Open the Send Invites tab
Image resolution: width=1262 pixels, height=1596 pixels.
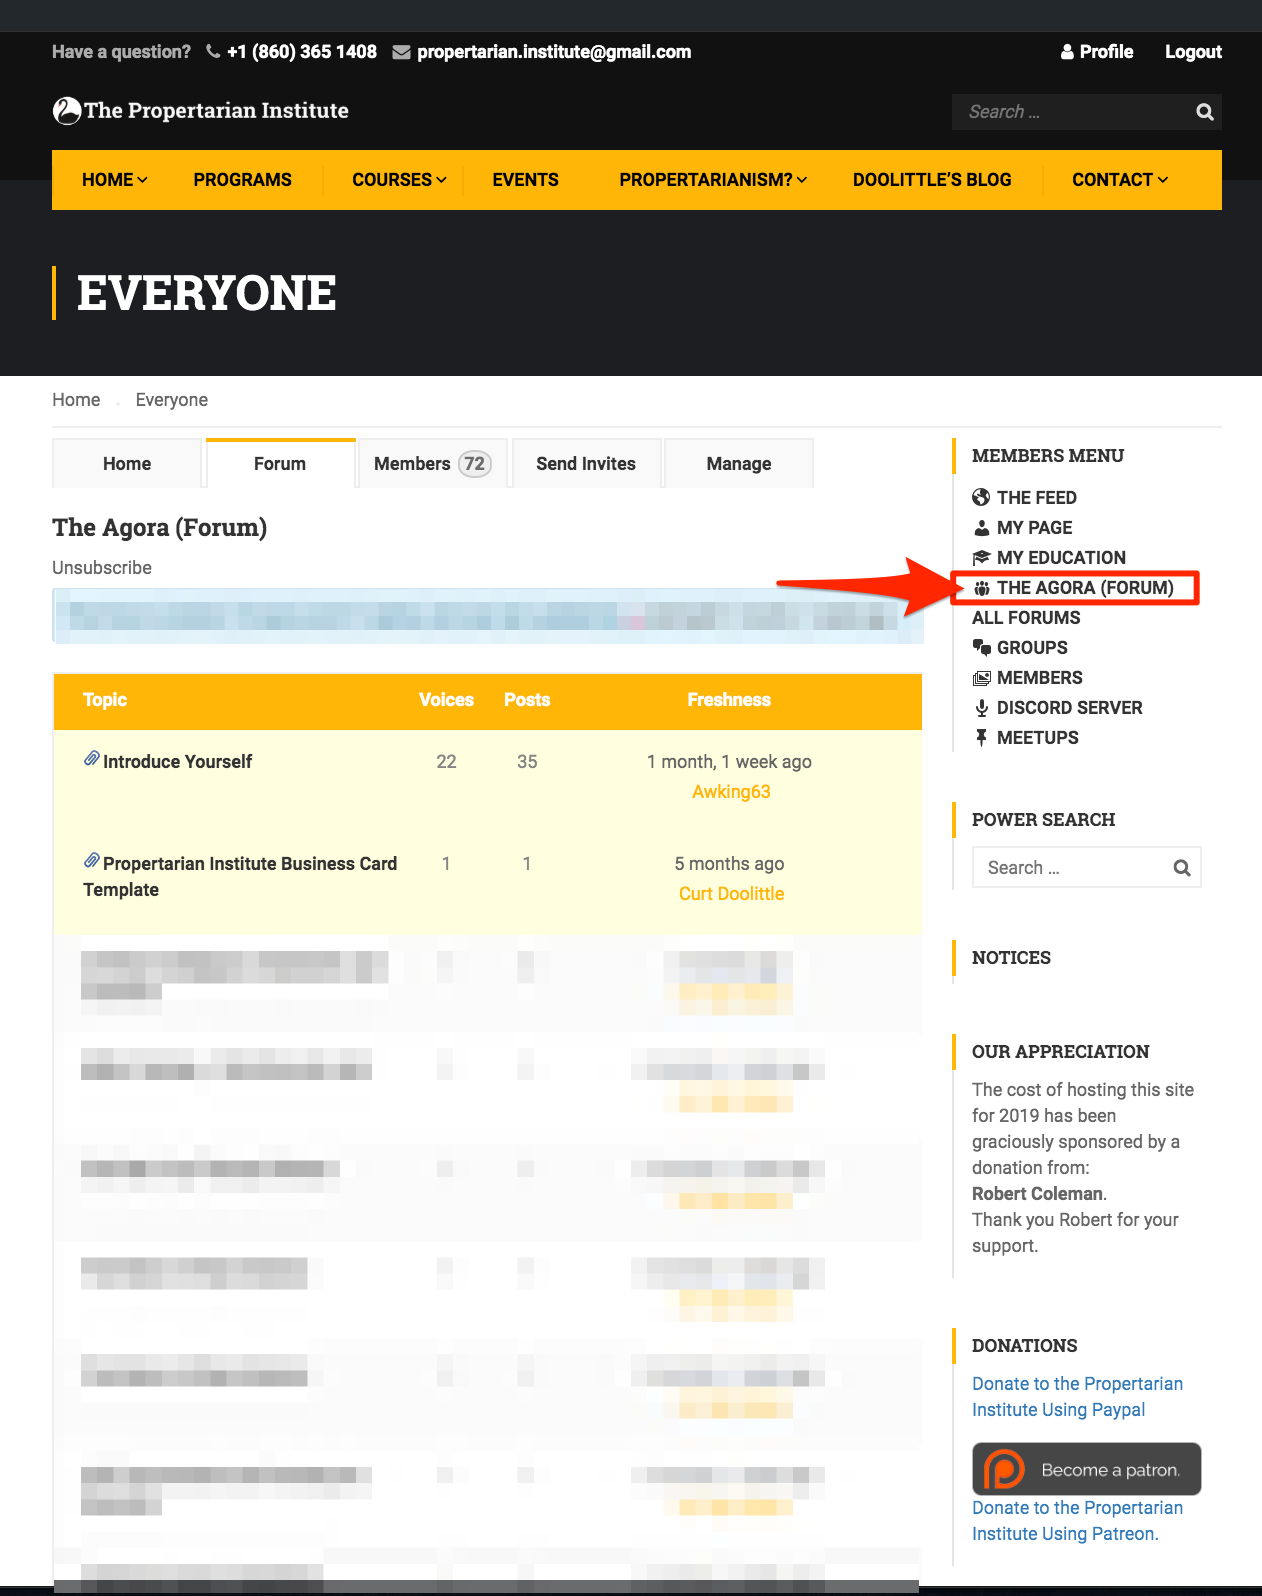point(586,464)
